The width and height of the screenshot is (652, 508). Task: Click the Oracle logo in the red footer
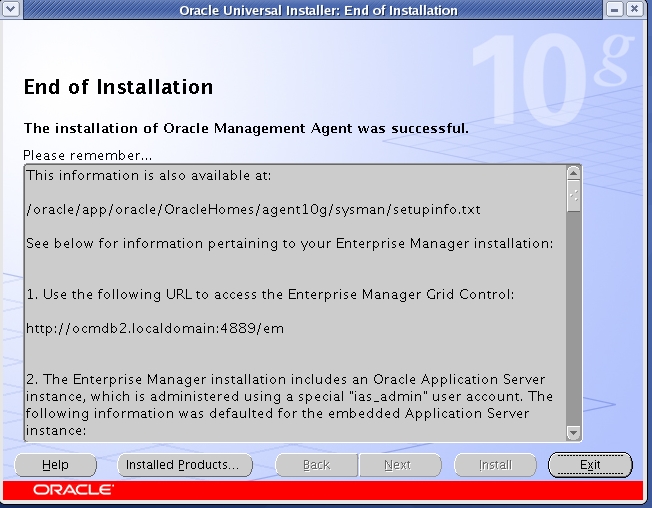(74, 490)
